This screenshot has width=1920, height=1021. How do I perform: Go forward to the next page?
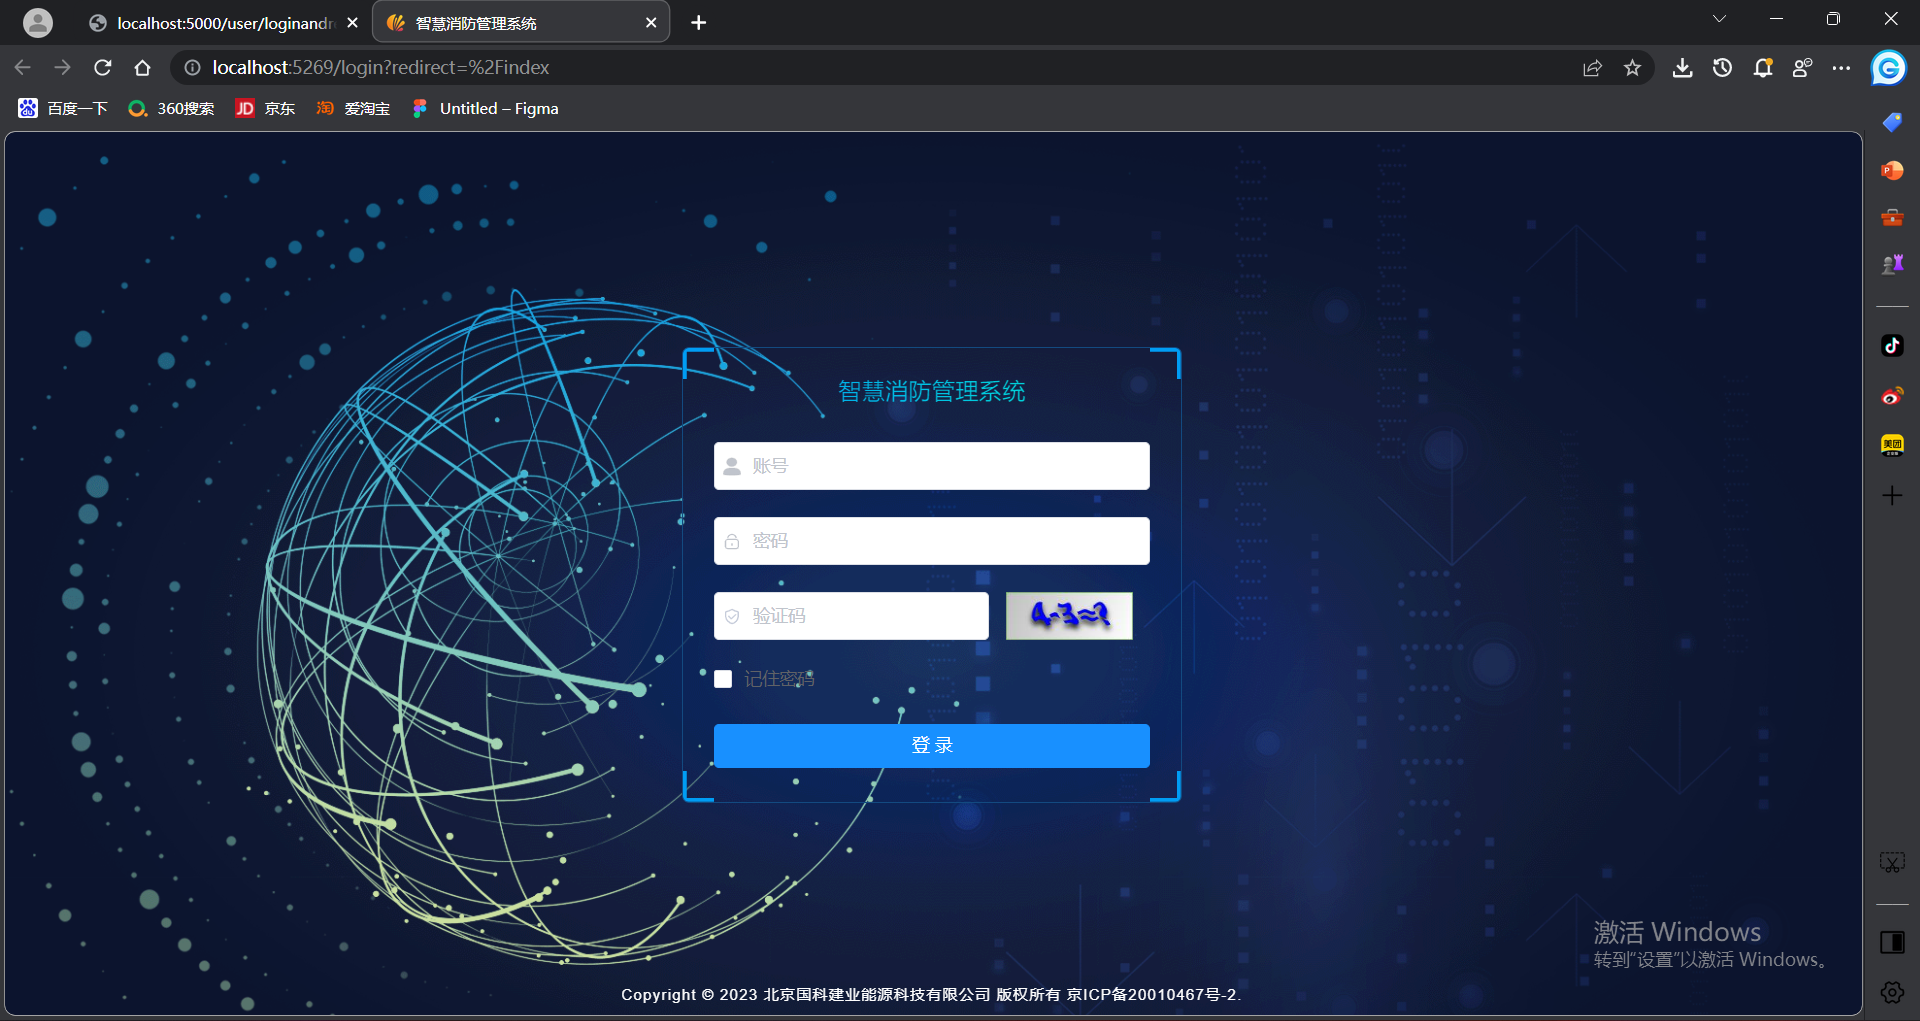(x=63, y=67)
